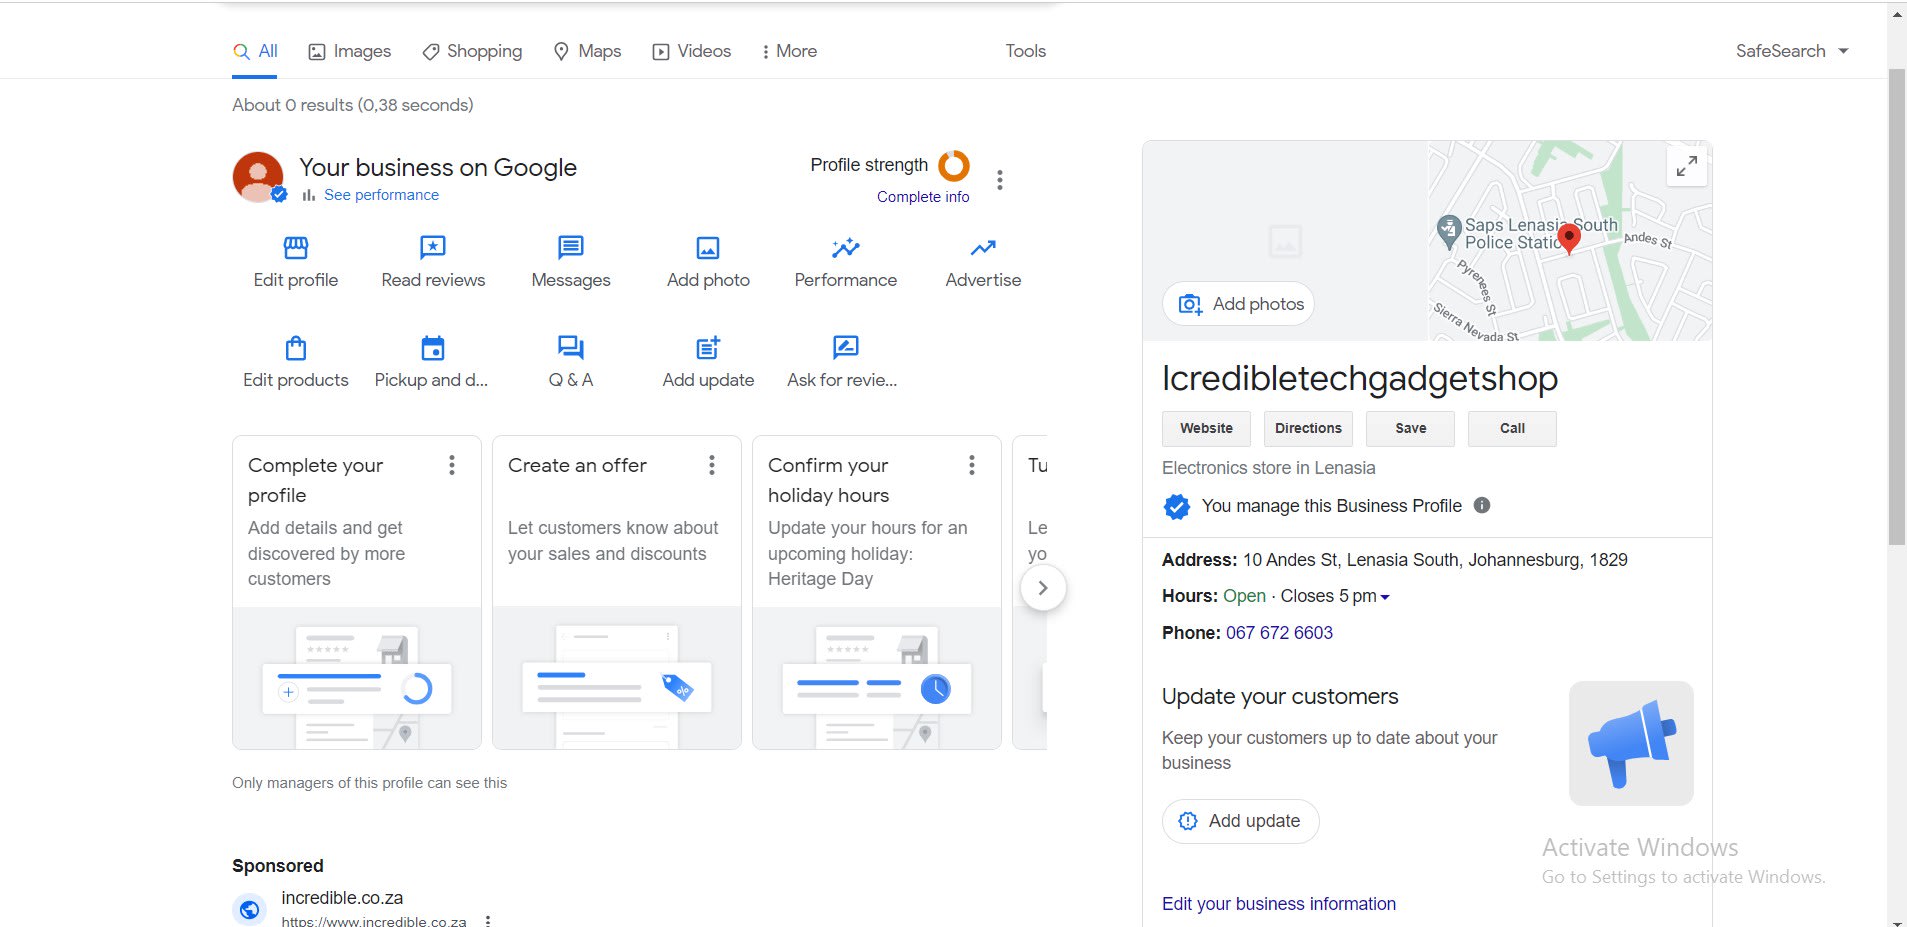Switch to the Images tab
Screen dimensions: 1907x927
pyautogui.click(x=350, y=51)
